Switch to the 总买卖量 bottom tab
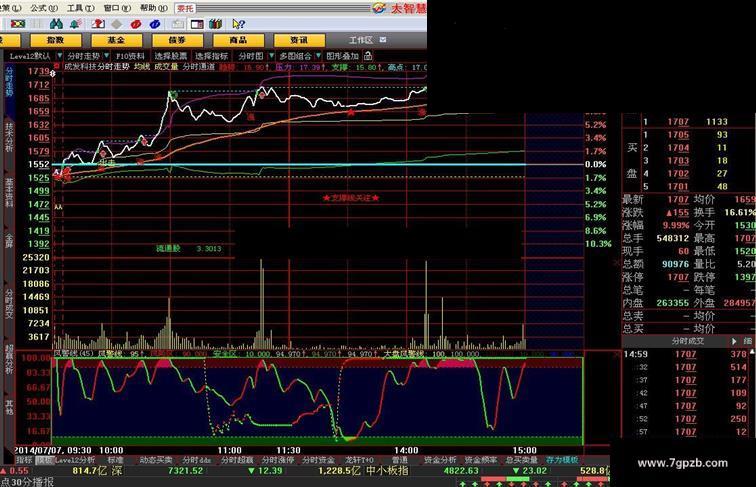 tap(521, 460)
